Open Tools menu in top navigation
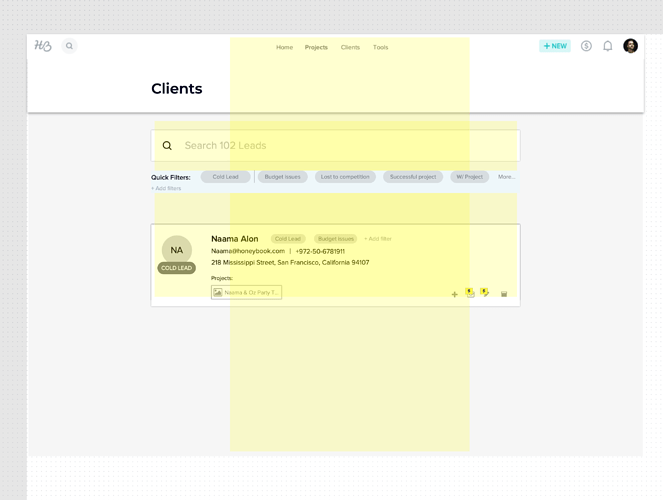 tap(381, 47)
